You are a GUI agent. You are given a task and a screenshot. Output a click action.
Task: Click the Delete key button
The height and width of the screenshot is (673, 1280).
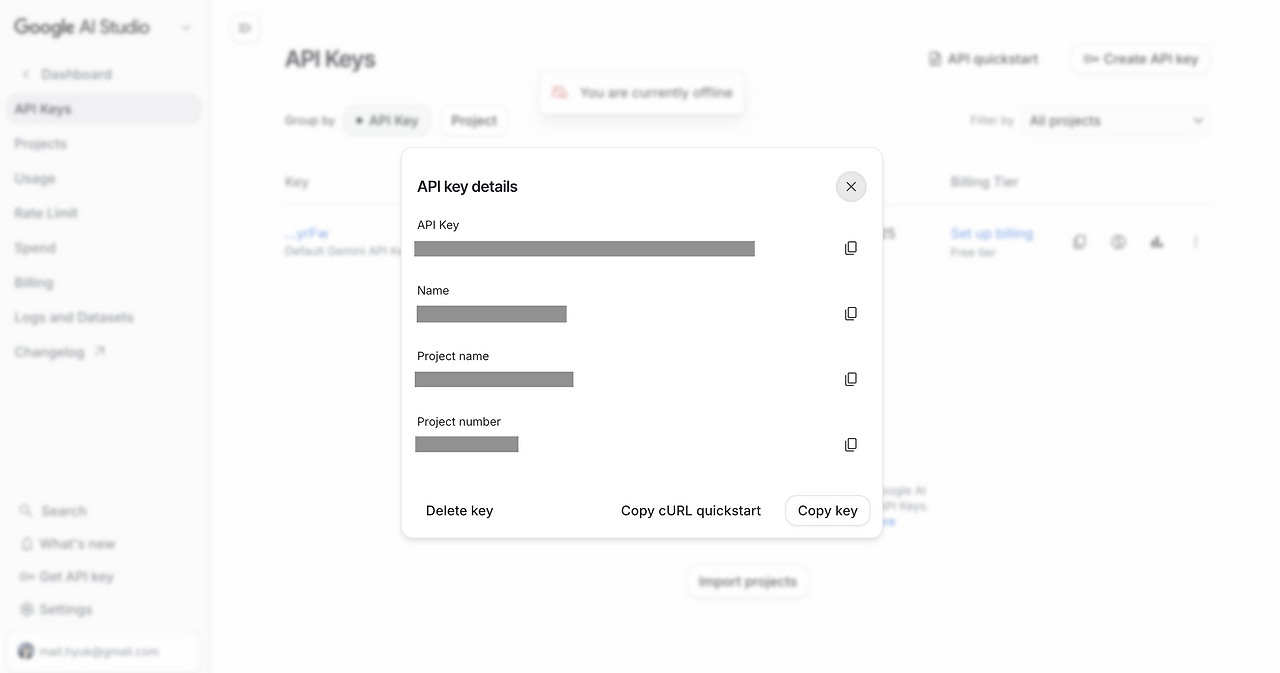click(x=459, y=511)
